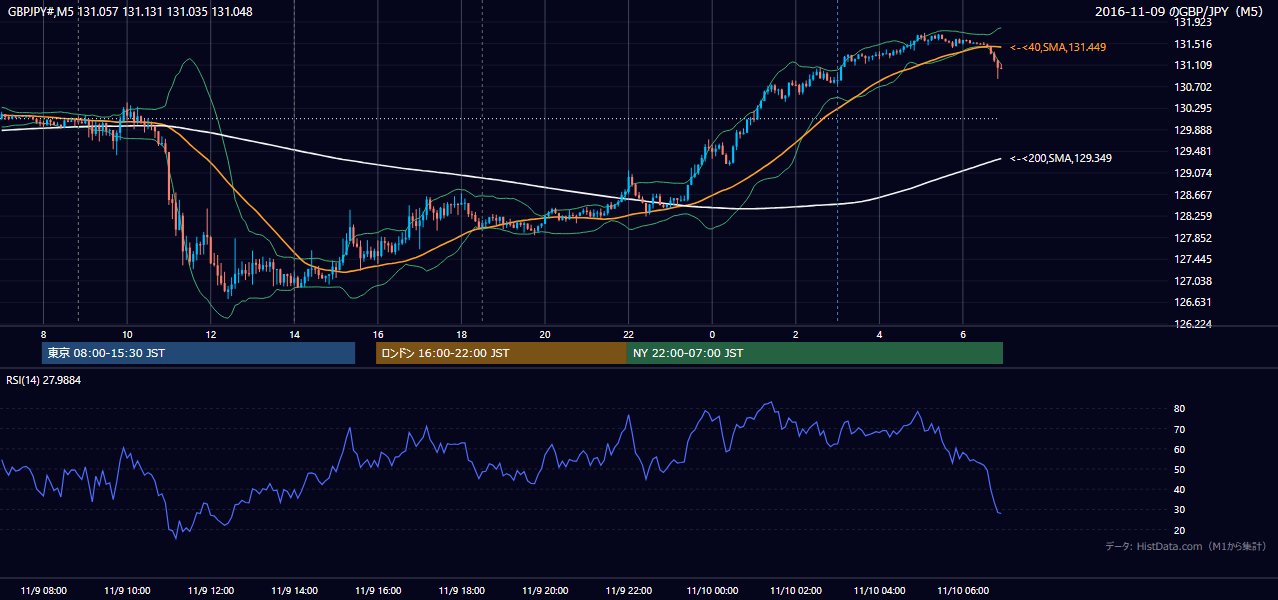Screen dimensions: 1278x600
Task: Click price level 131.109 on the axis
Action: pos(1193,65)
